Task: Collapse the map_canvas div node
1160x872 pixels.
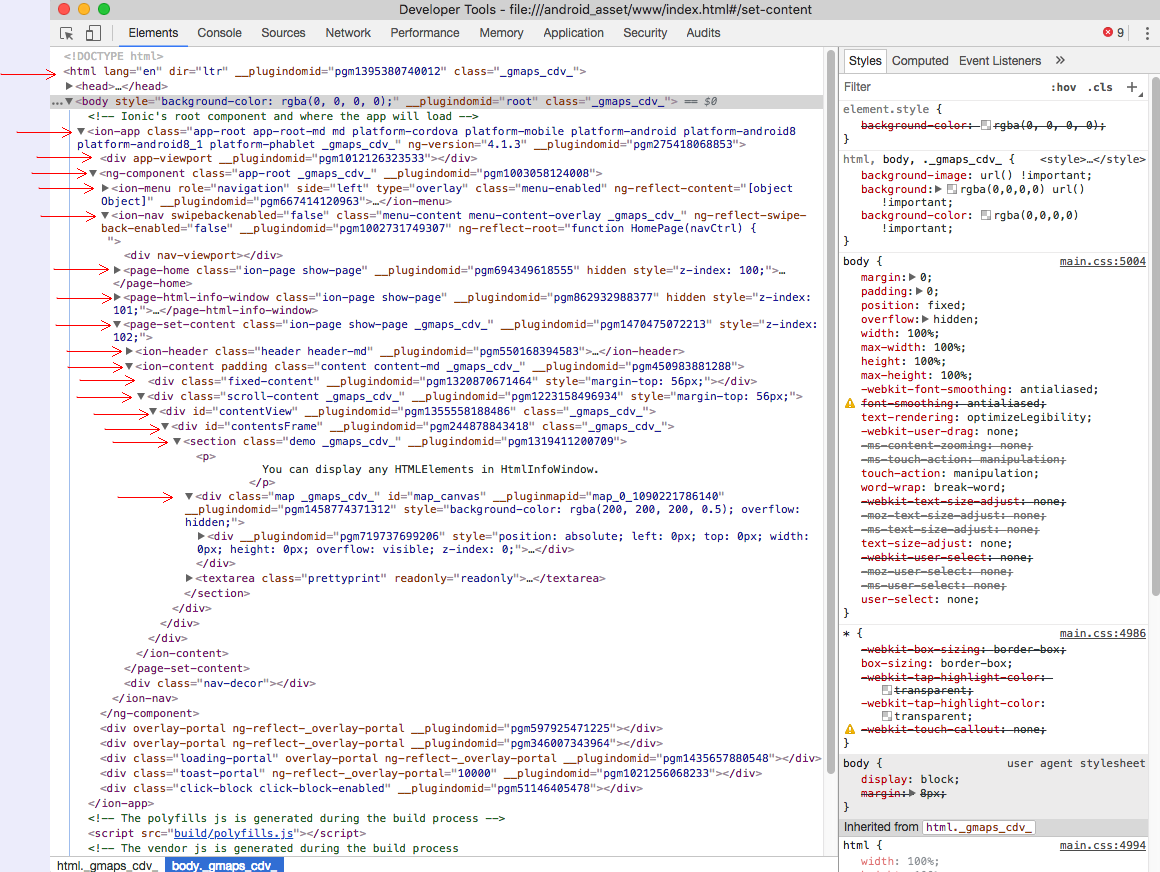Action: (189, 496)
